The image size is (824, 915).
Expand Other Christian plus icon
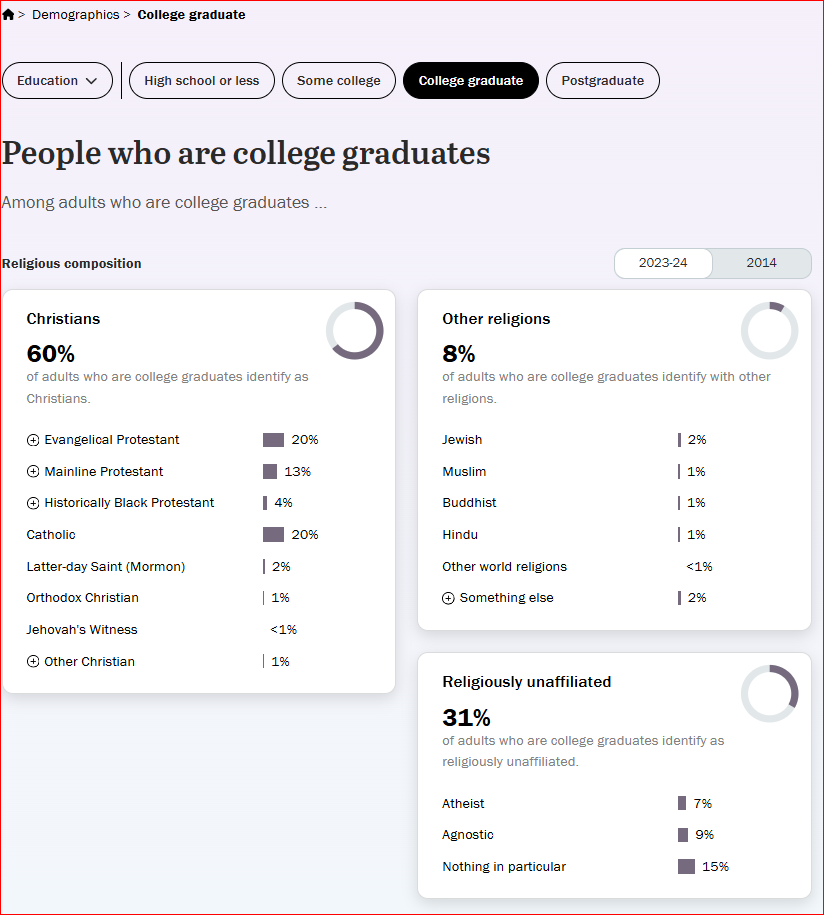click(x=33, y=661)
